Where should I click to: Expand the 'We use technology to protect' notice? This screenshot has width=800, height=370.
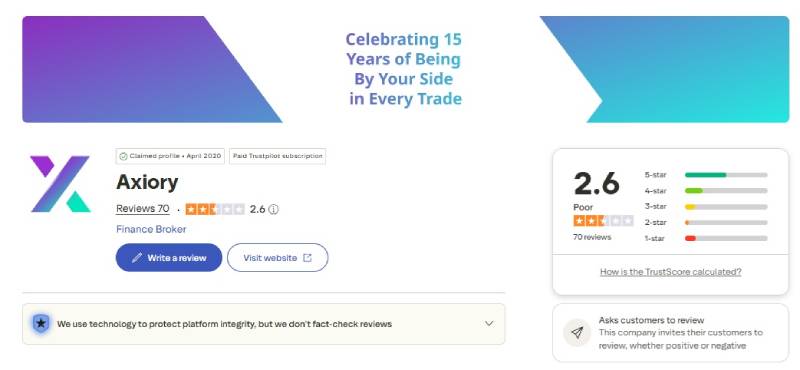click(x=264, y=324)
